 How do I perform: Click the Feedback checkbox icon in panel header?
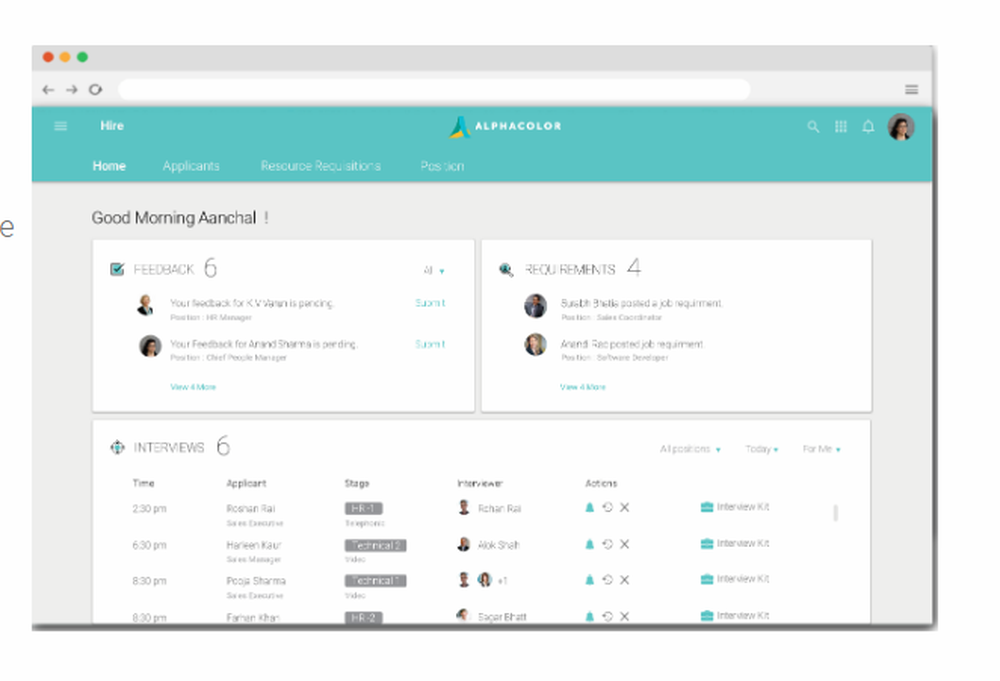coord(117,267)
